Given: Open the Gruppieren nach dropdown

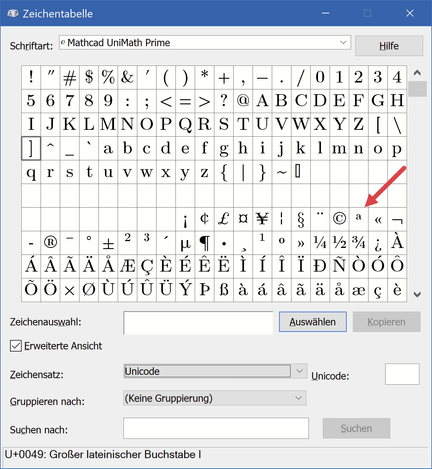Looking at the screenshot, I should click(x=215, y=398).
